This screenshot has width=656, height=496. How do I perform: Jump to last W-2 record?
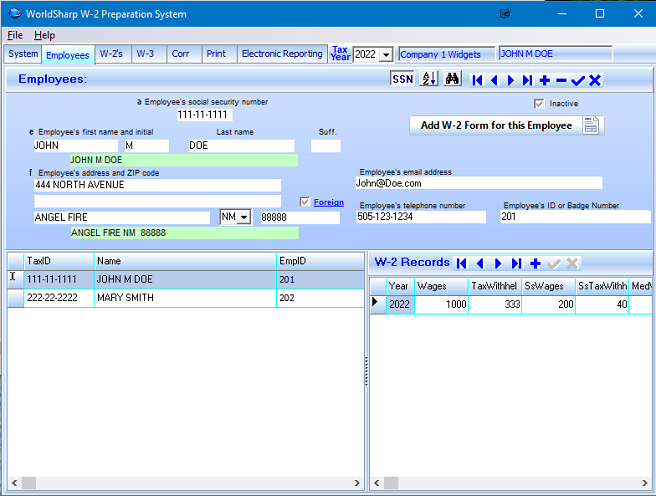coord(516,263)
